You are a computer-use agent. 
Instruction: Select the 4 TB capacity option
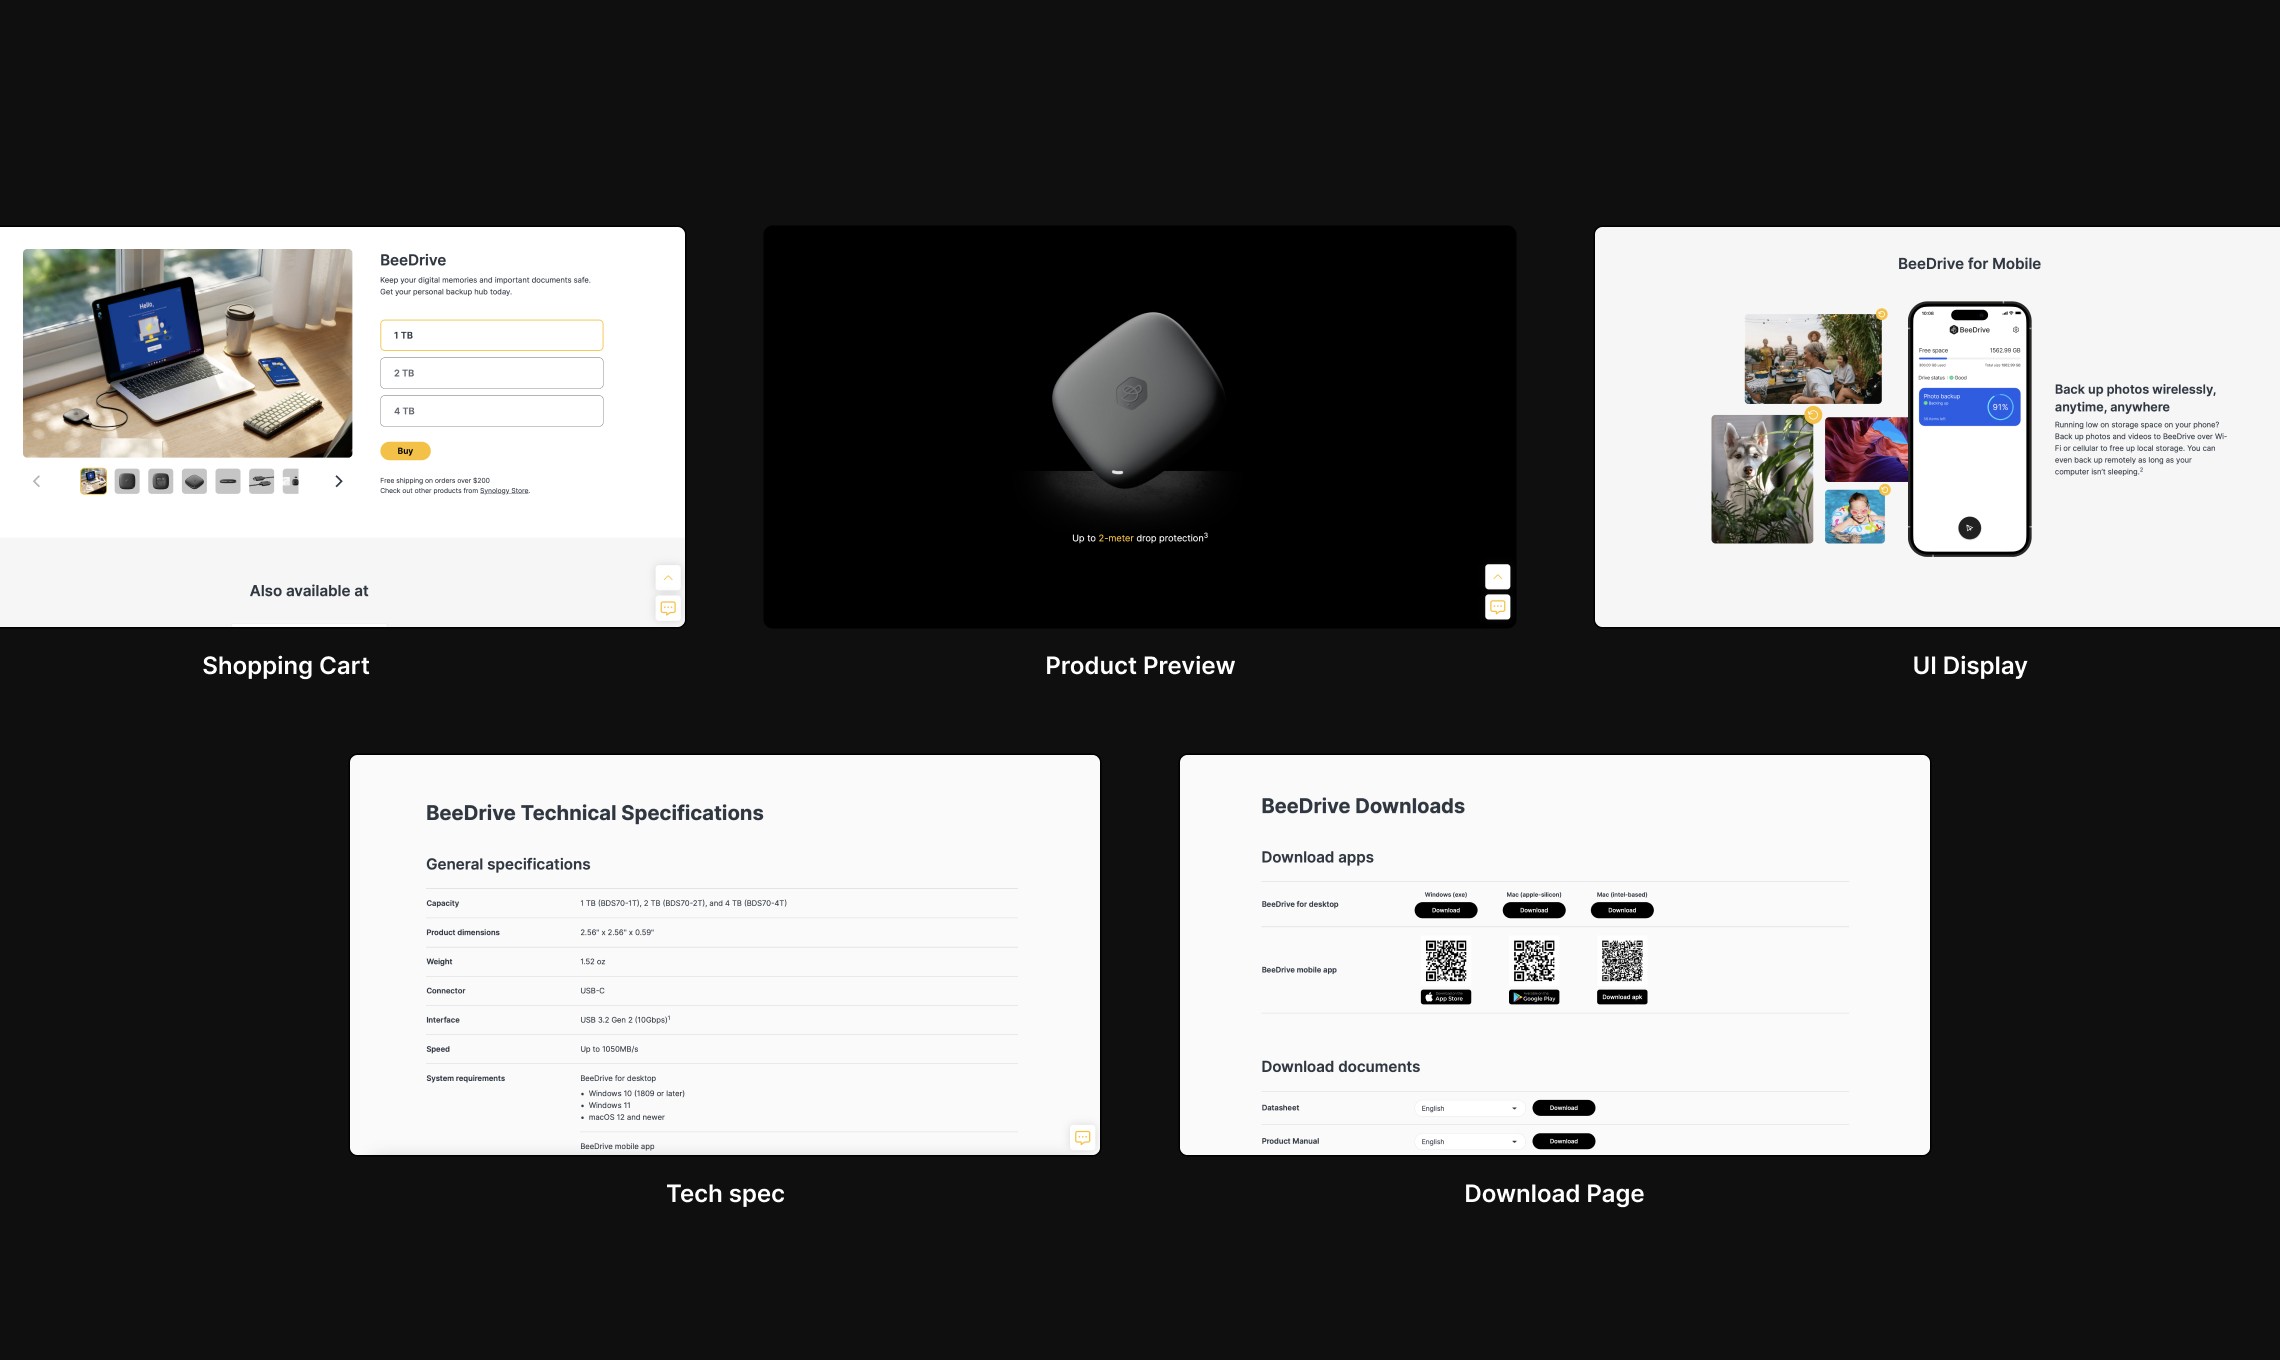[491, 411]
